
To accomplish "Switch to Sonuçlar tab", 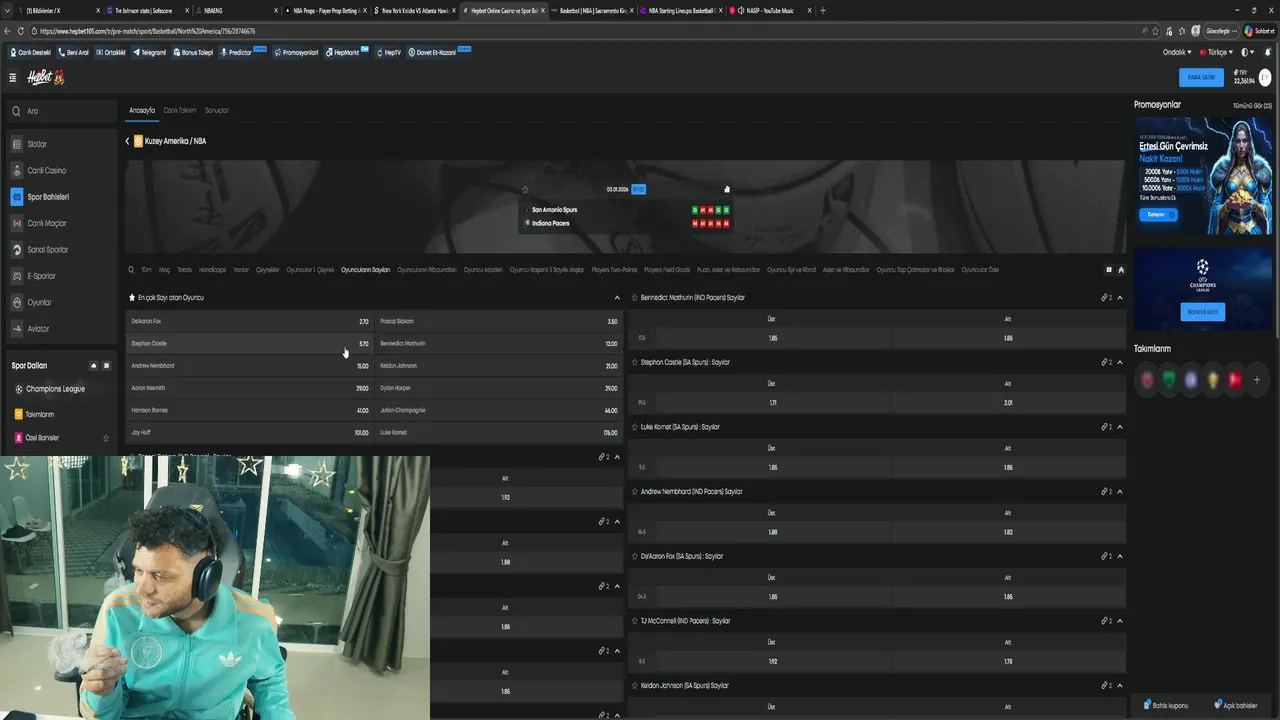I will (217, 110).
